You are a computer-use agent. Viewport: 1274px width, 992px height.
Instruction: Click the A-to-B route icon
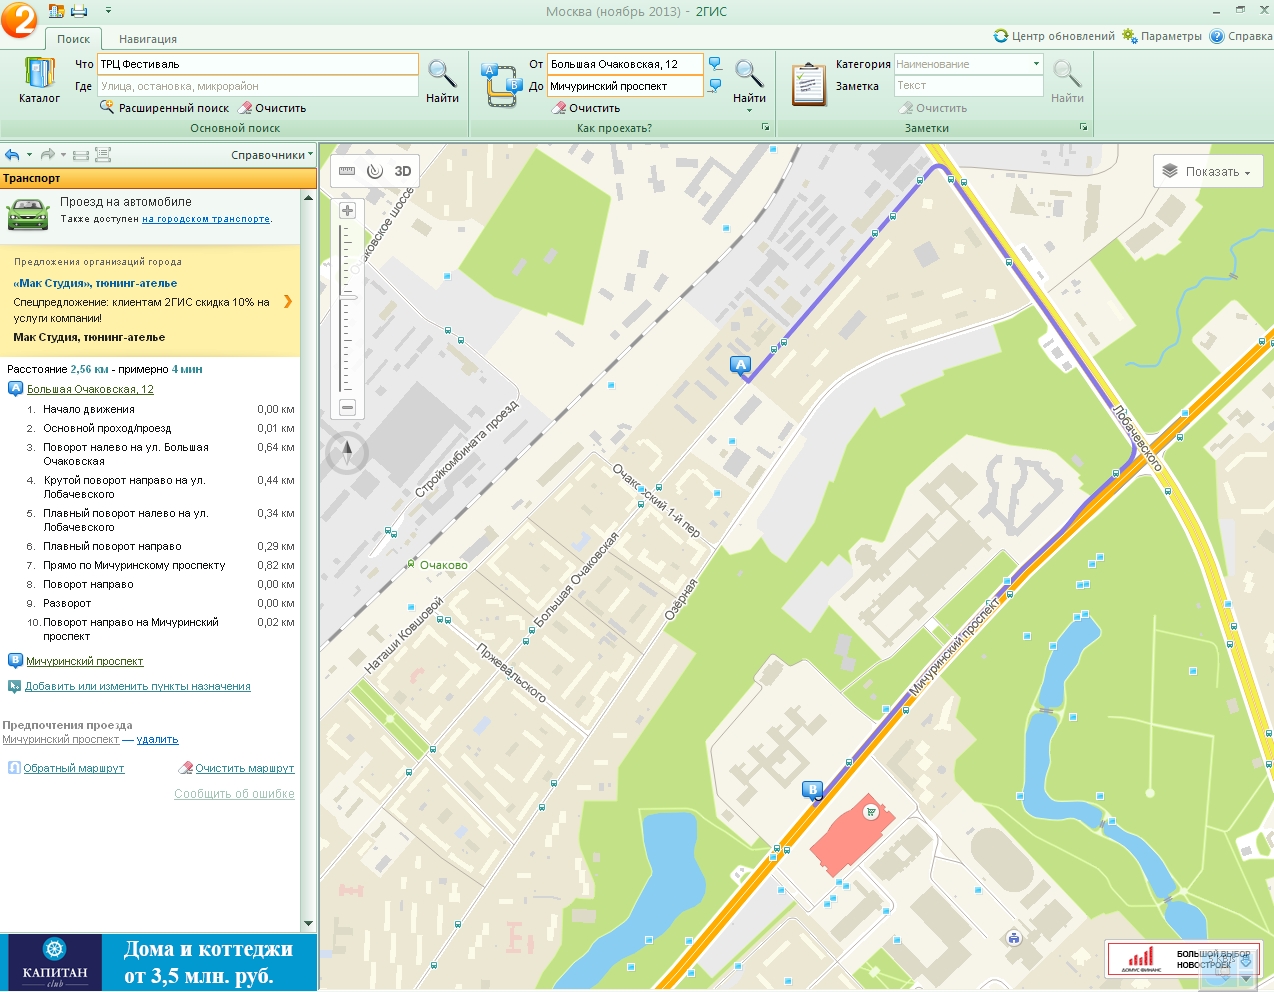tap(502, 85)
